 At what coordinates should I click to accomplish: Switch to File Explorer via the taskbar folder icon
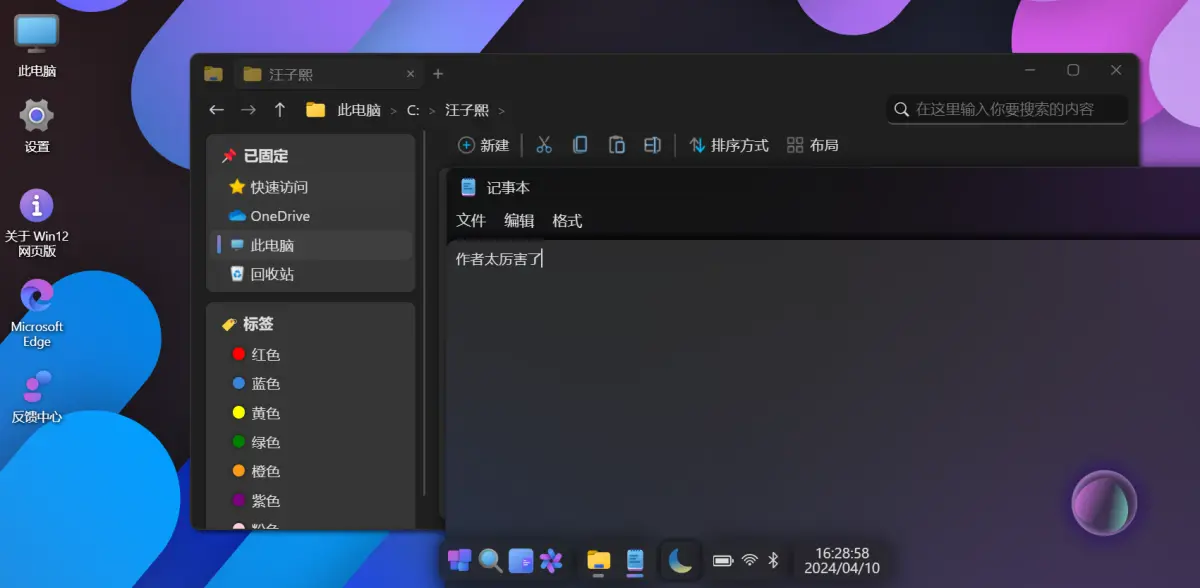(x=598, y=560)
